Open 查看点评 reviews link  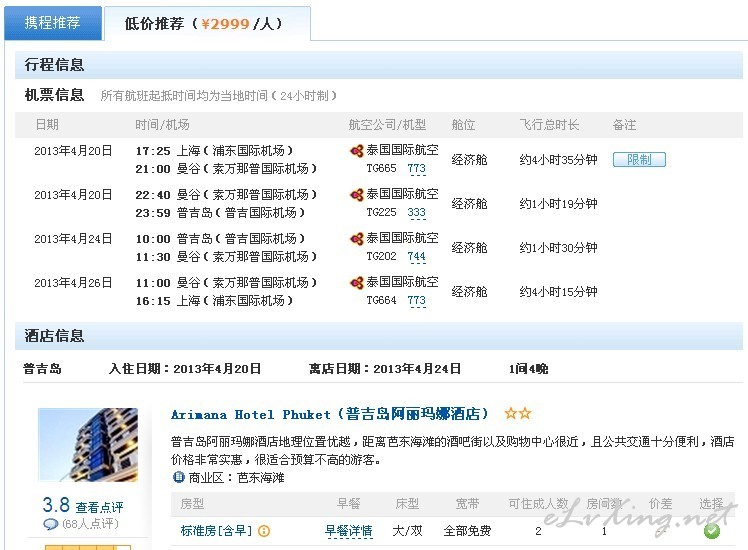[x=99, y=507]
